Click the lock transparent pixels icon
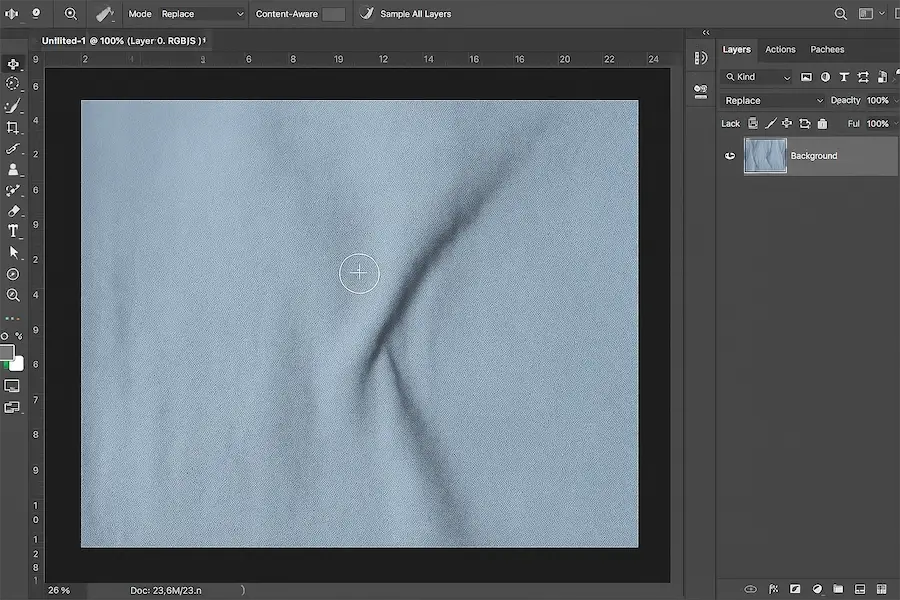 point(751,123)
